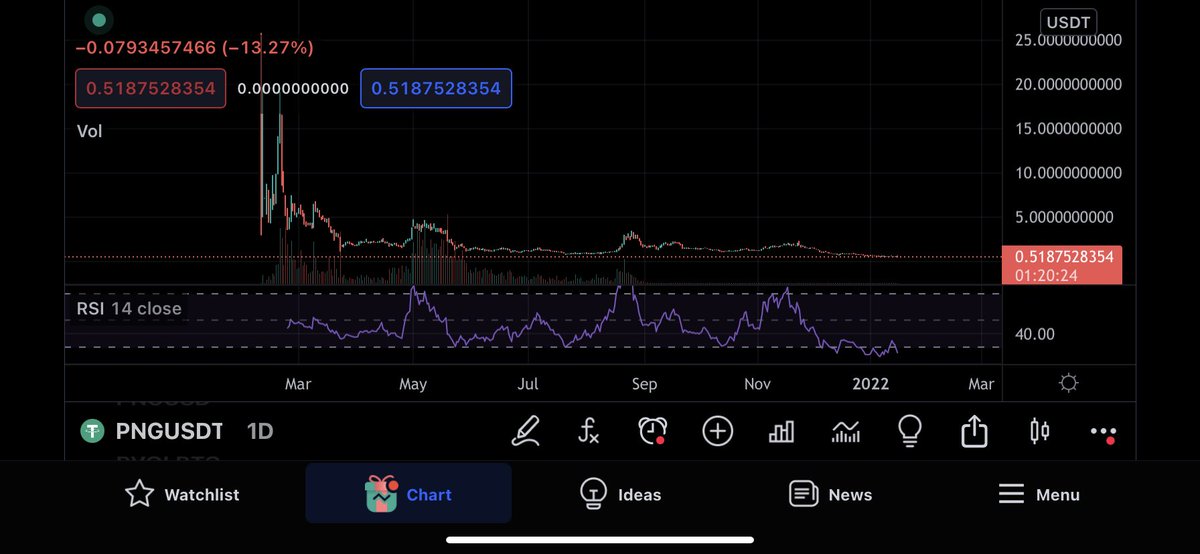Image resolution: width=1200 pixels, height=554 pixels.
Task: Tap the Tether PNGUSDT symbol logo
Action: point(93,431)
